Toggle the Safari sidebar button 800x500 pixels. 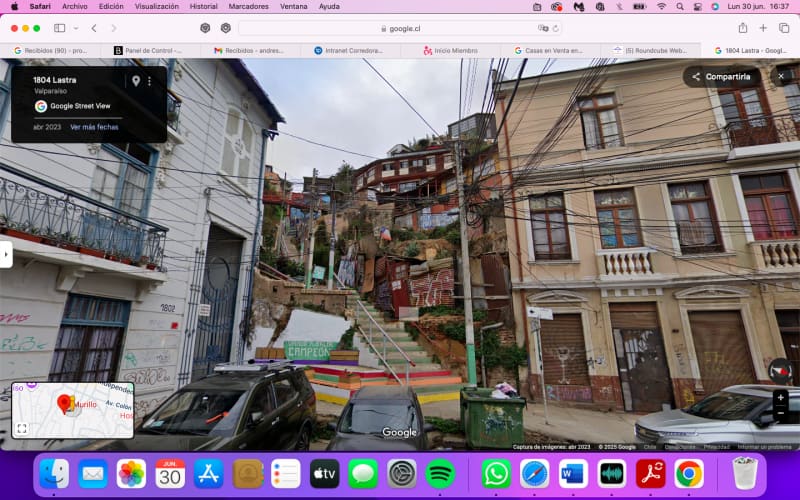pyautogui.click(x=60, y=28)
